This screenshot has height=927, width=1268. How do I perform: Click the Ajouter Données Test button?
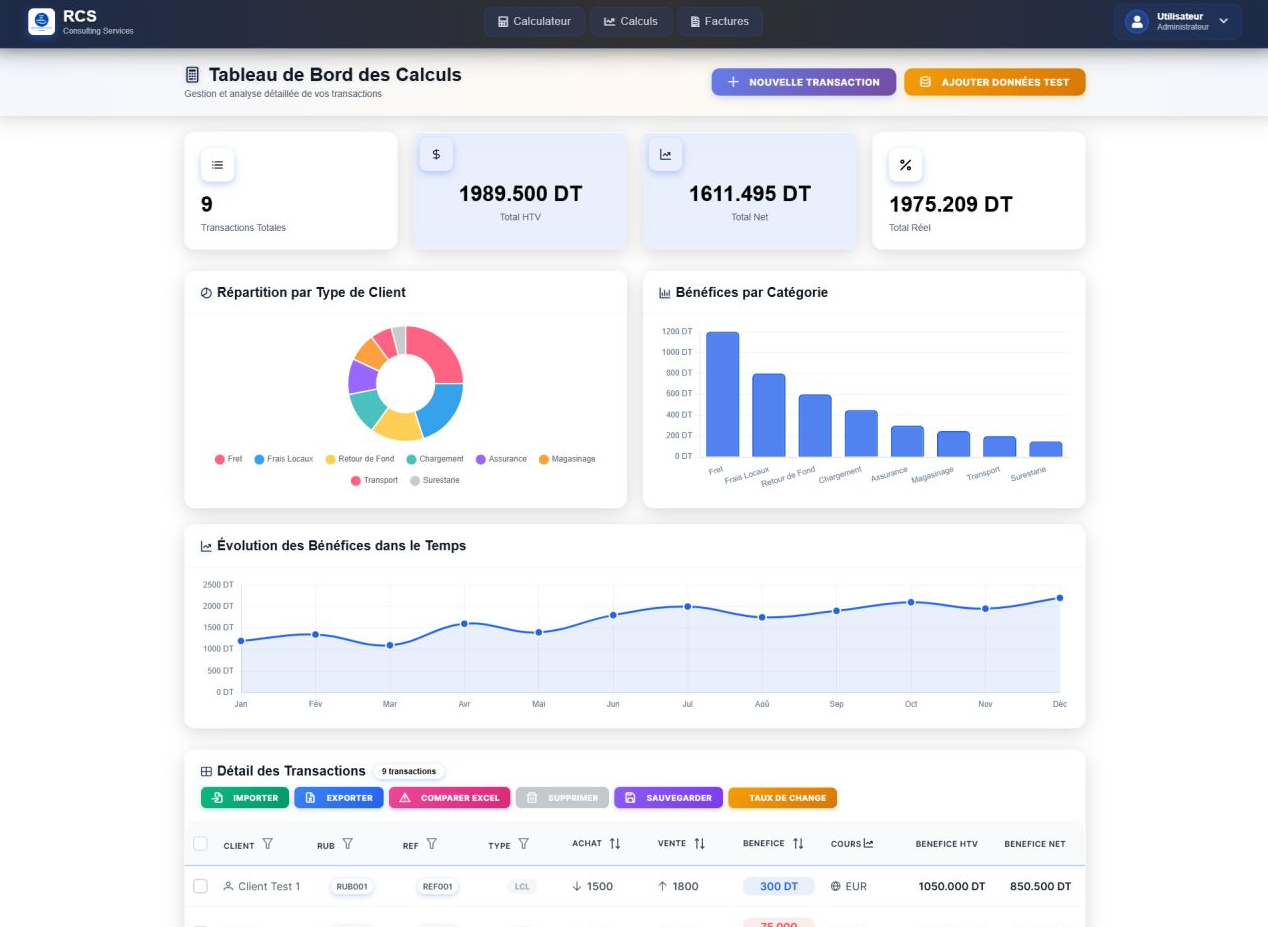click(x=994, y=82)
